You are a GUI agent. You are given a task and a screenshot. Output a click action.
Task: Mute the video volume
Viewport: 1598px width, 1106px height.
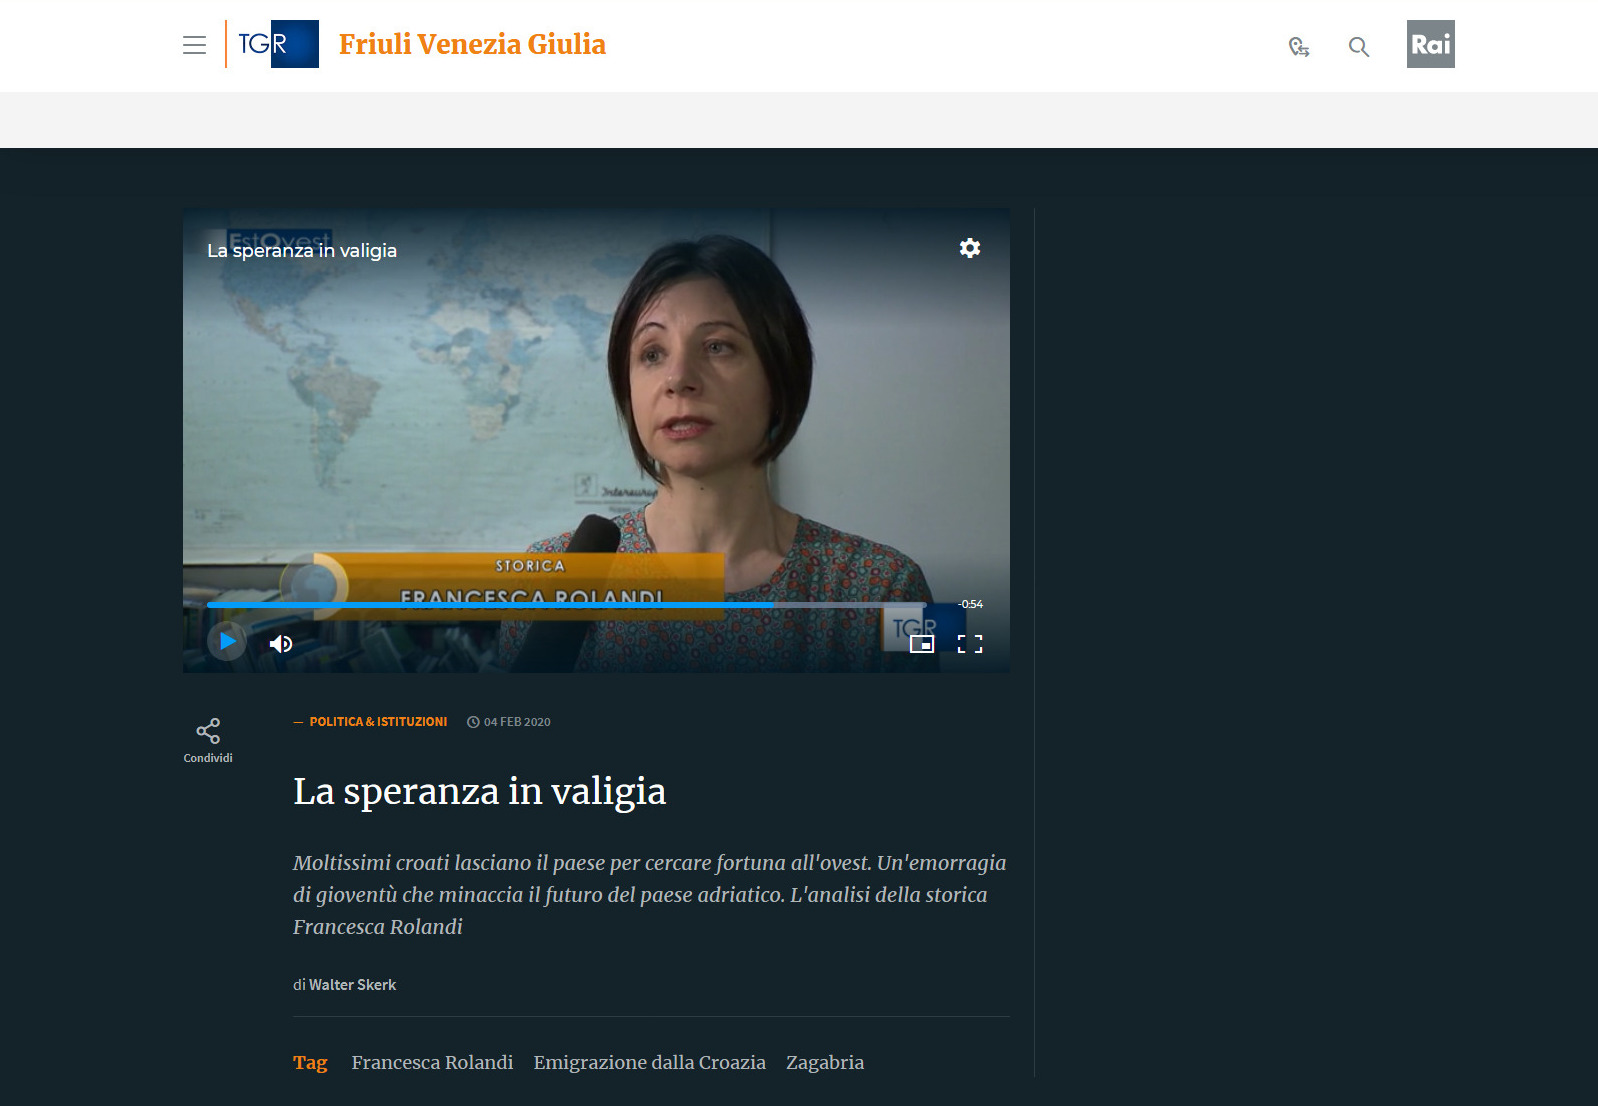(281, 644)
